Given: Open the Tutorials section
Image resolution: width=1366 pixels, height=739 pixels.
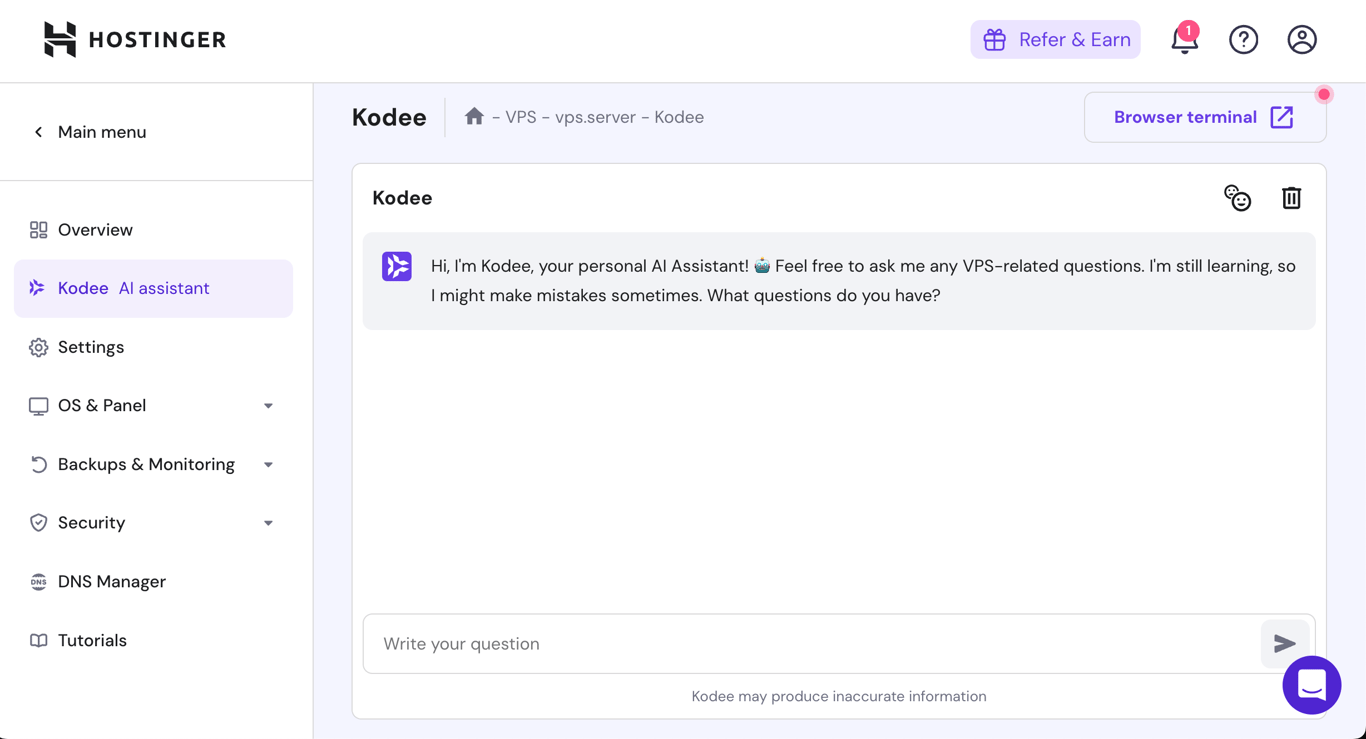Looking at the screenshot, I should click(x=92, y=640).
